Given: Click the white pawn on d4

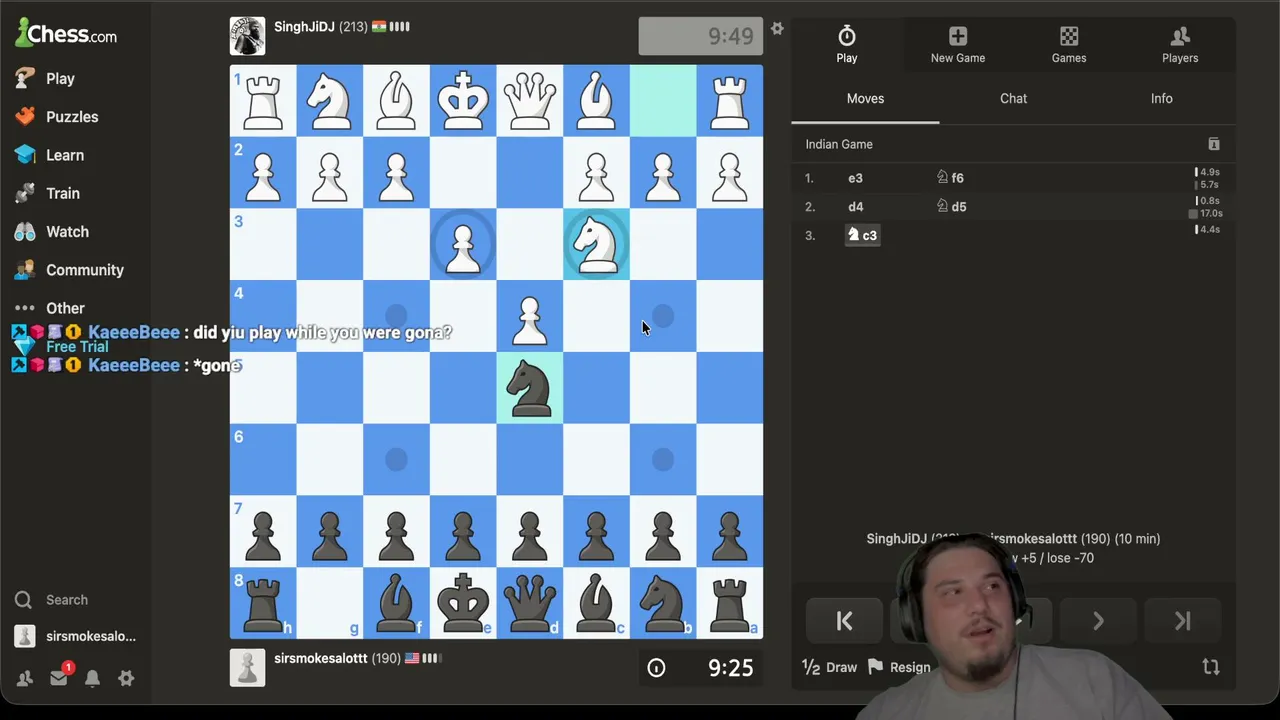Looking at the screenshot, I should coord(530,316).
